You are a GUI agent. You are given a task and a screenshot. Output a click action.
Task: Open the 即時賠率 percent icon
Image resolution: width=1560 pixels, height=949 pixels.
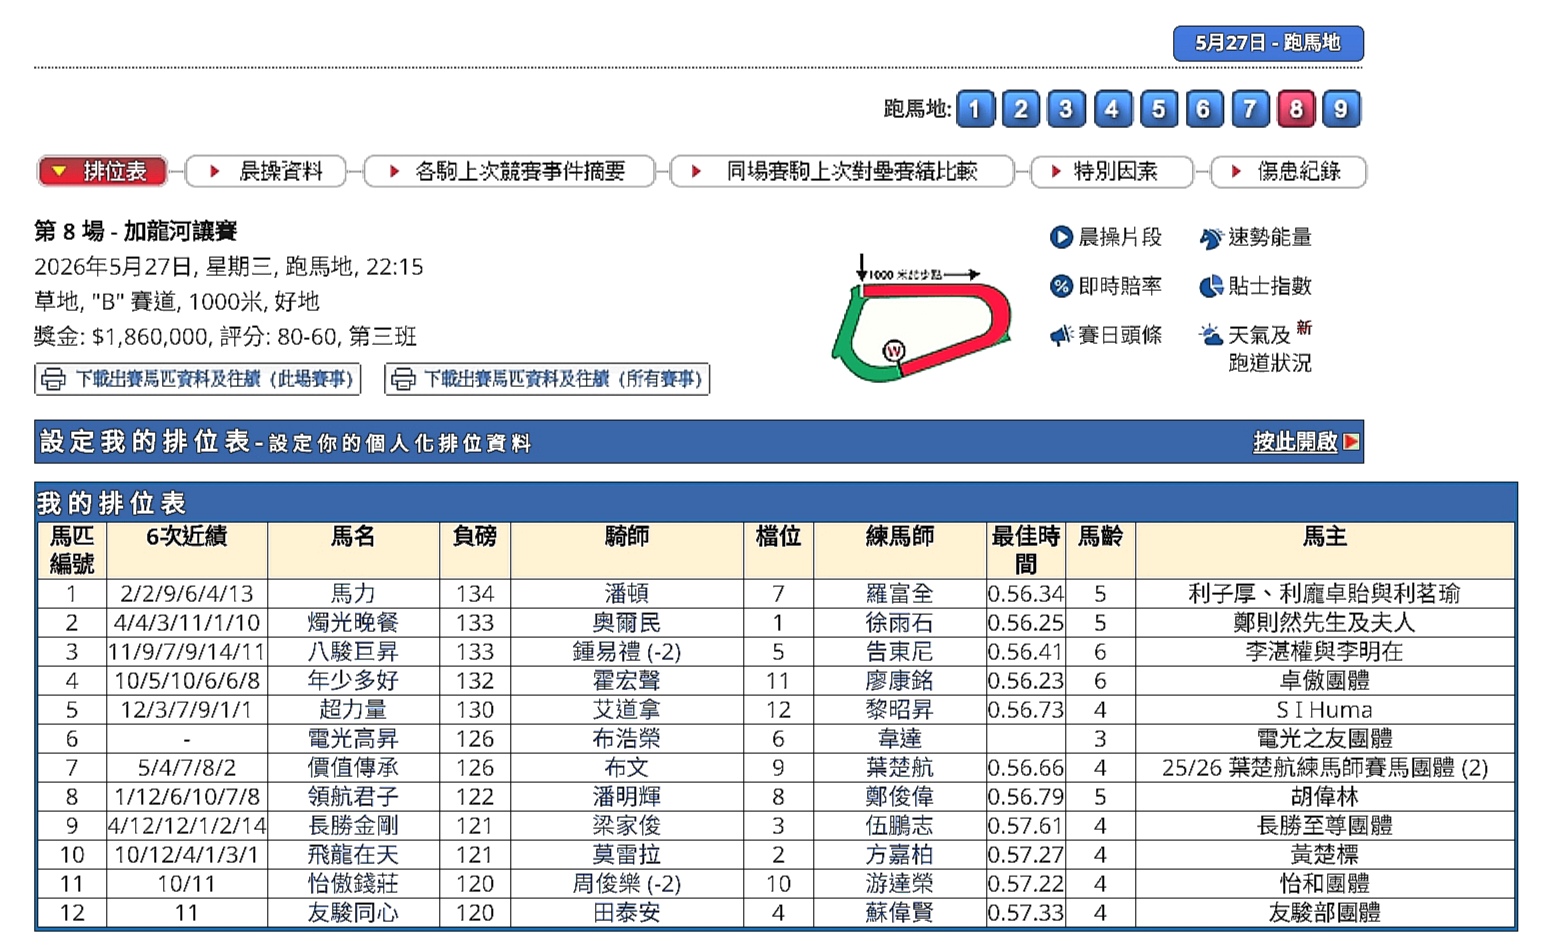click(1060, 286)
